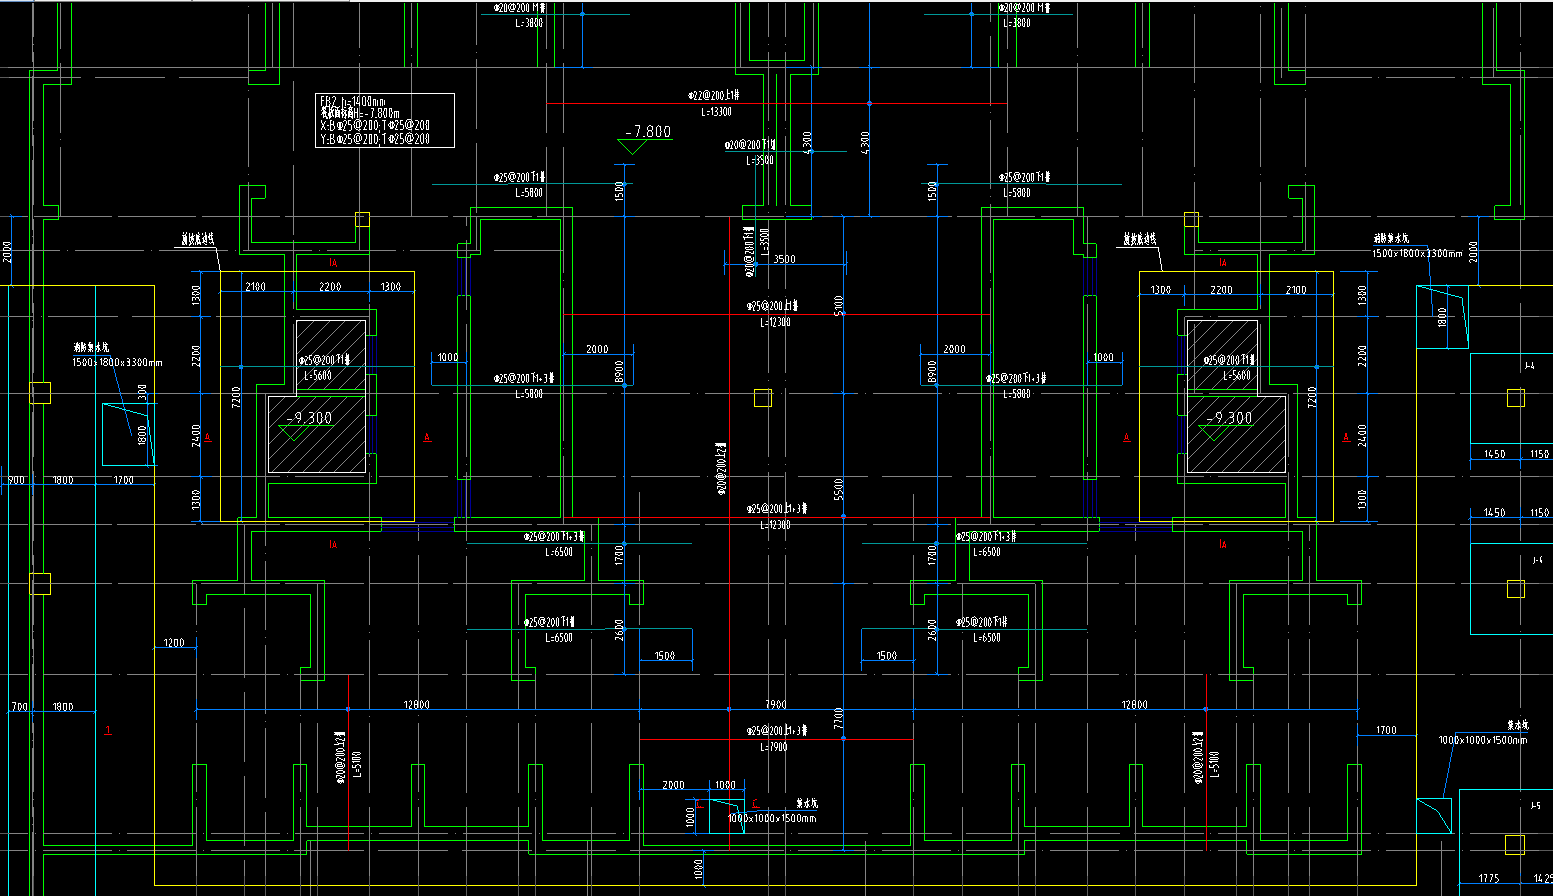Click the 1200 dimension text

point(174,643)
